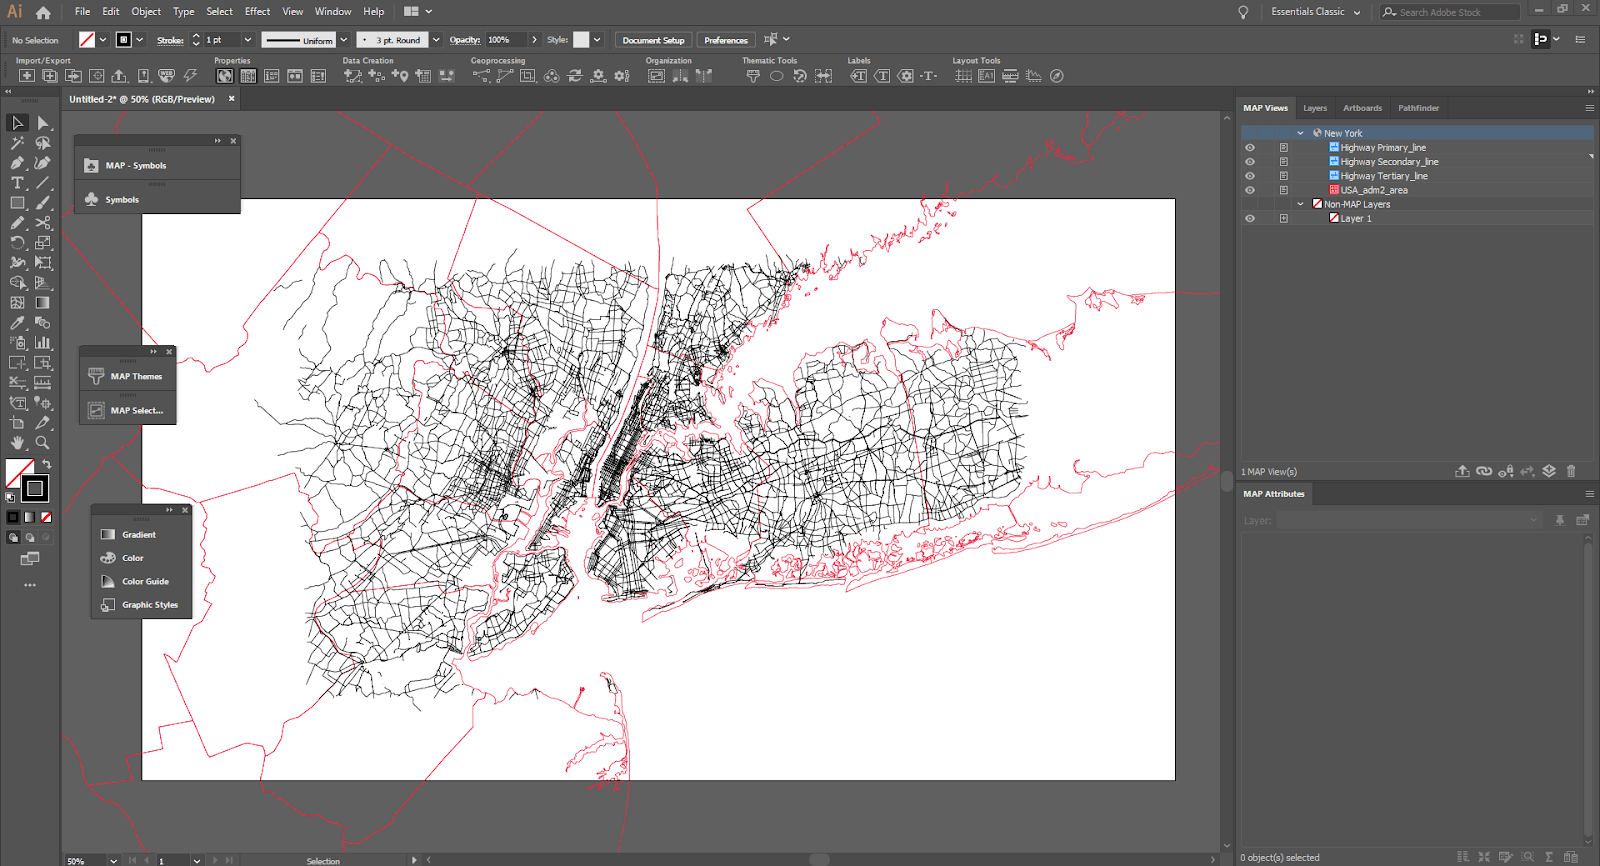The width and height of the screenshot is (1600, 866).
Task: Click the fill color swatch in control bar
Action: 87,40
